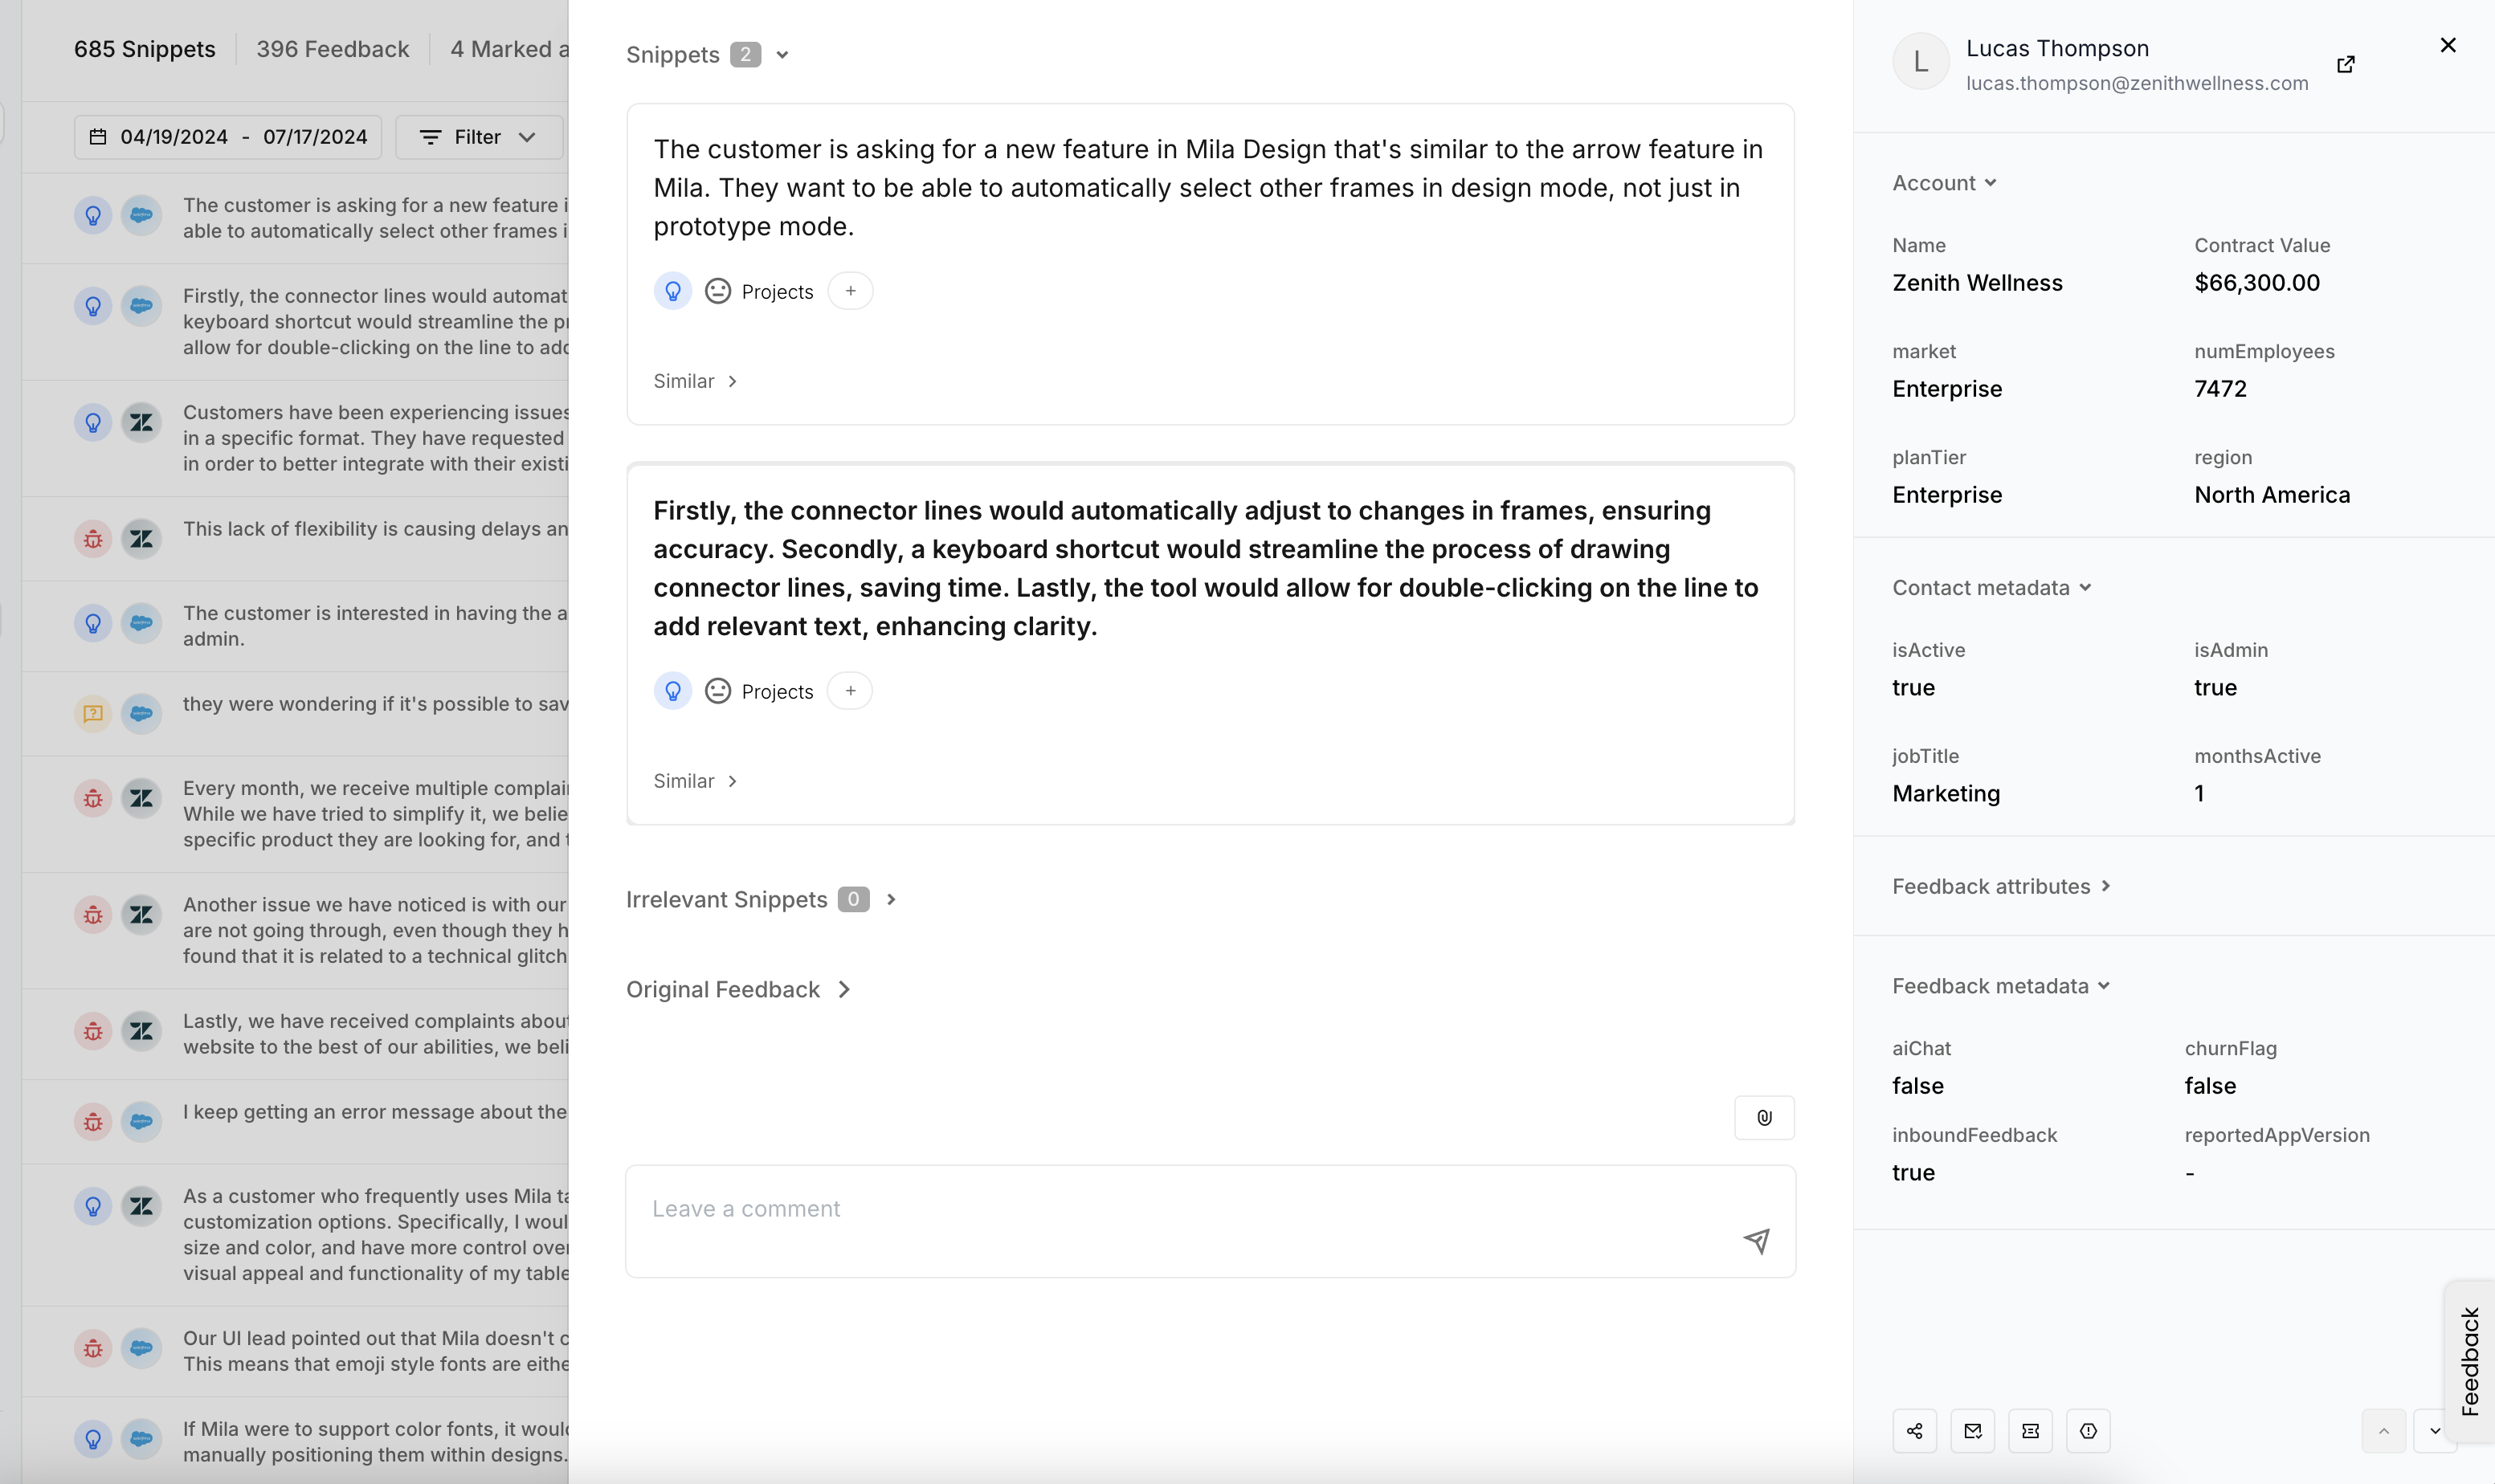
Task: Add a tag with plus button on the first snippet
Action: (x=850, y=291)
